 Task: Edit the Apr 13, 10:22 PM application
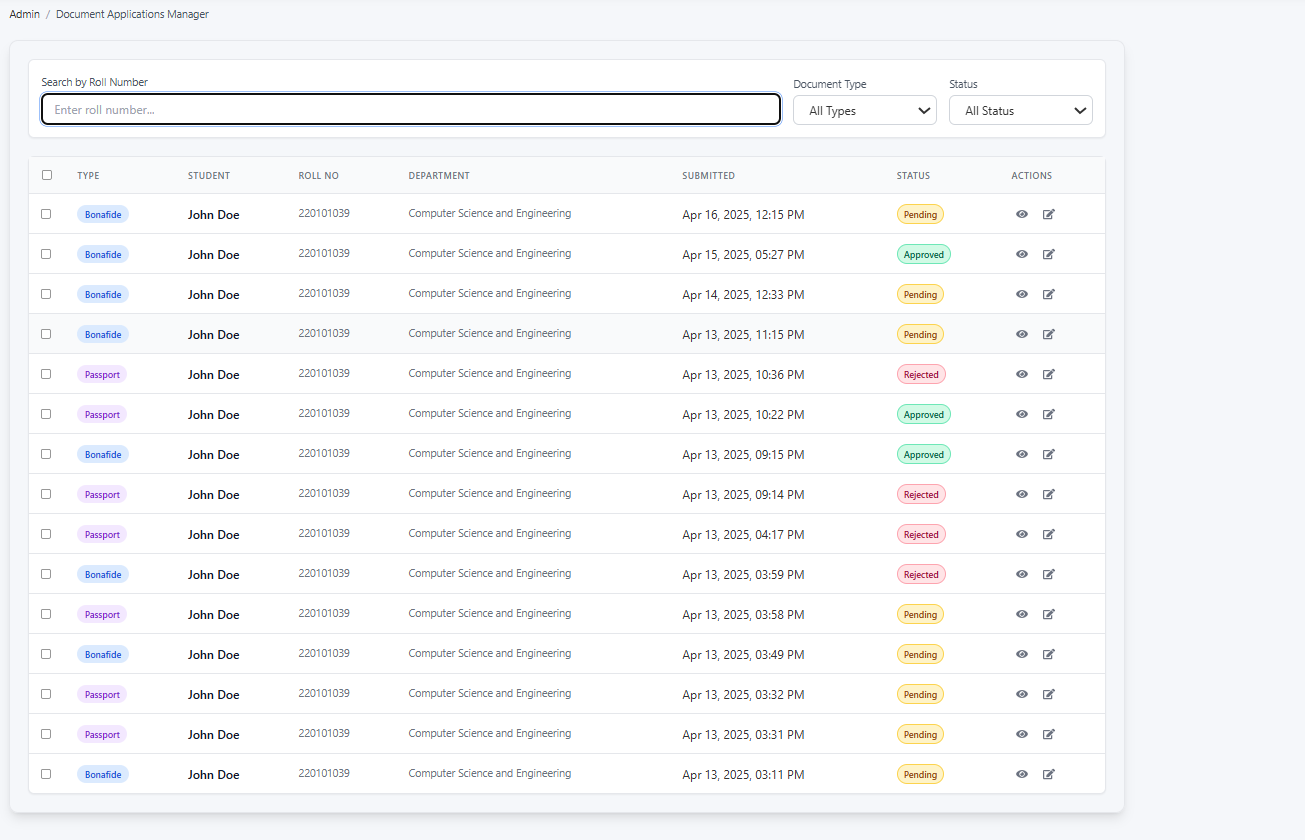[x=1049, y=414]
